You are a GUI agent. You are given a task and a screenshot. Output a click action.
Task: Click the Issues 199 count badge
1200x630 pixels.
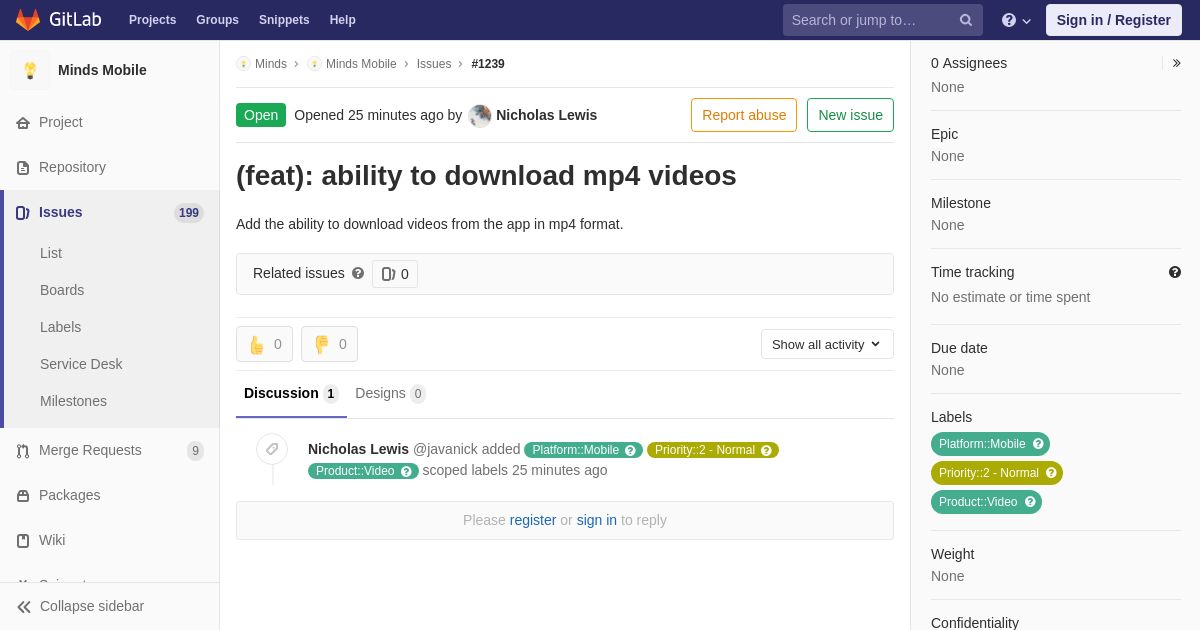click(189, 213)
